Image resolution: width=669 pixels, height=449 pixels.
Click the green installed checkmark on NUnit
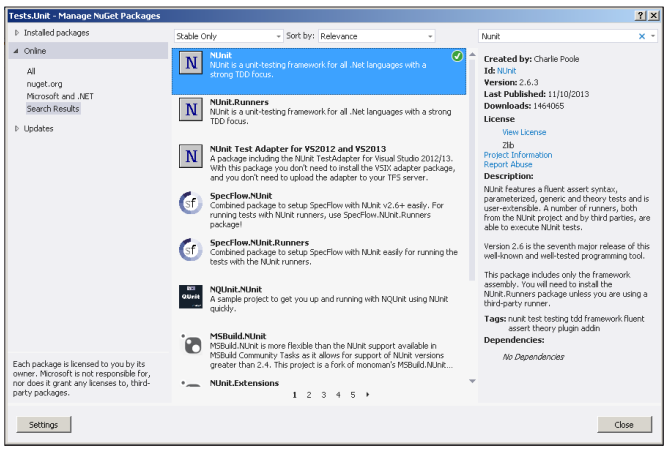457,56
